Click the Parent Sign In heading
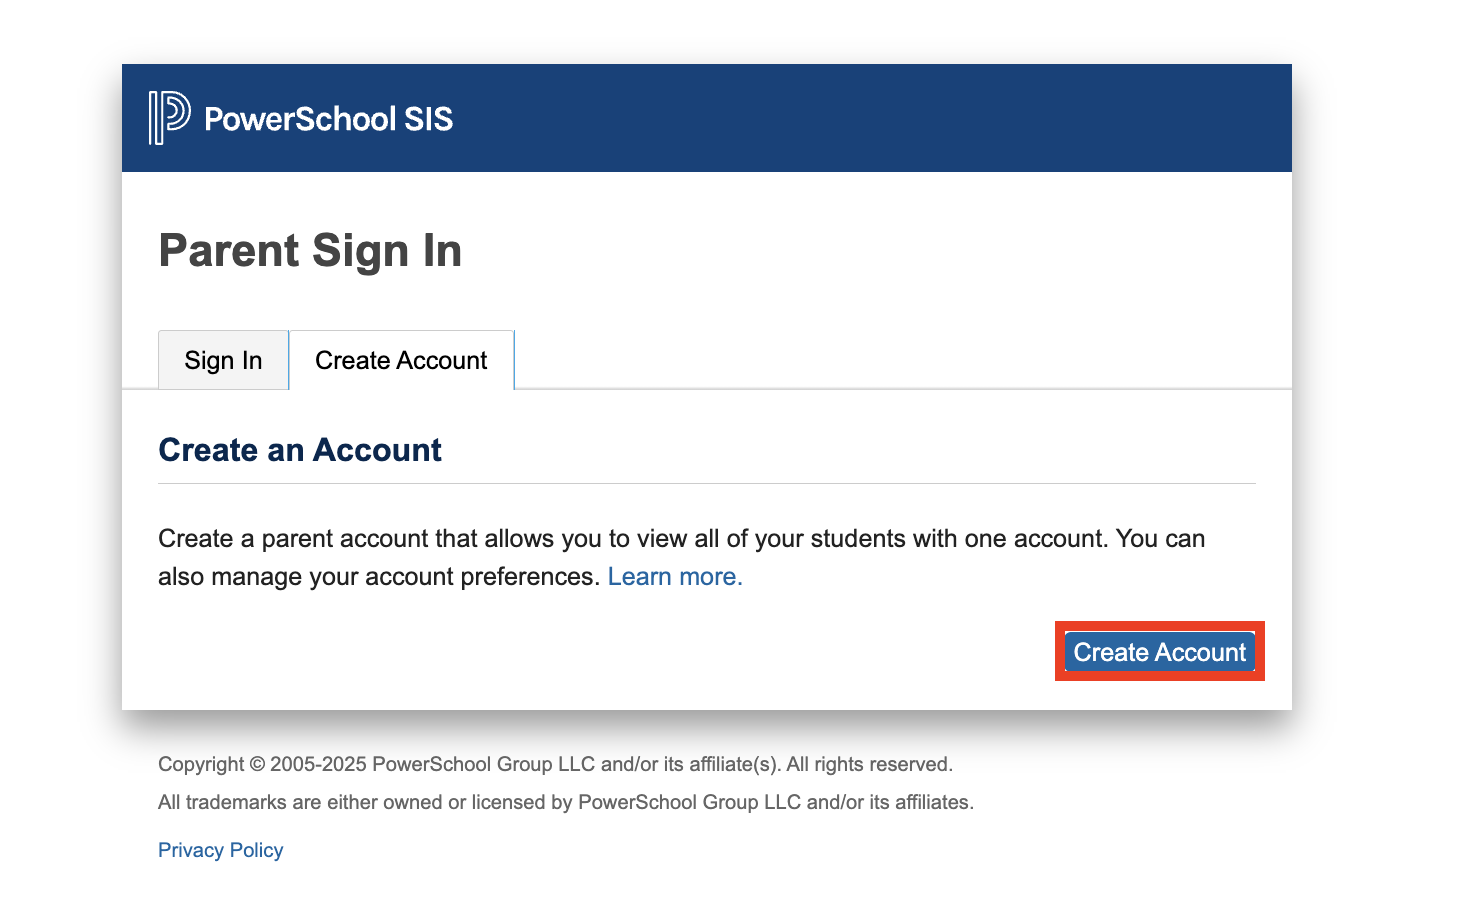The image size is (1476, 920). 309,251
